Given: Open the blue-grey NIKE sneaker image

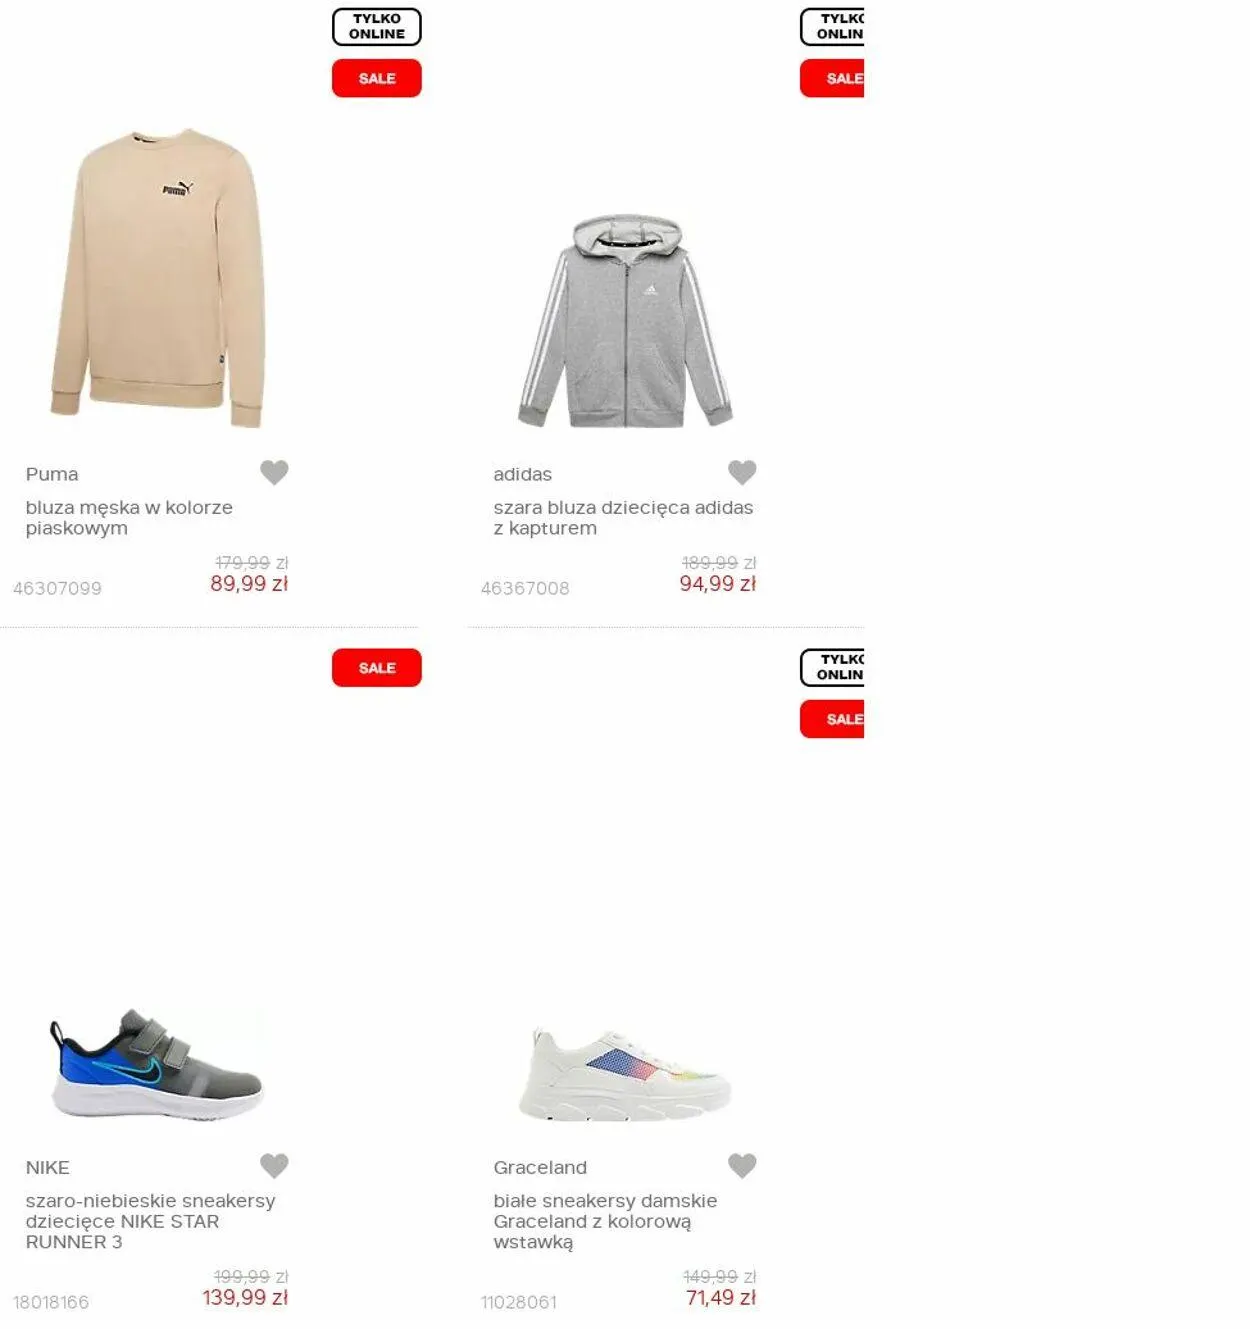Looking at the screenshot, I should [x=157, y=1065].
